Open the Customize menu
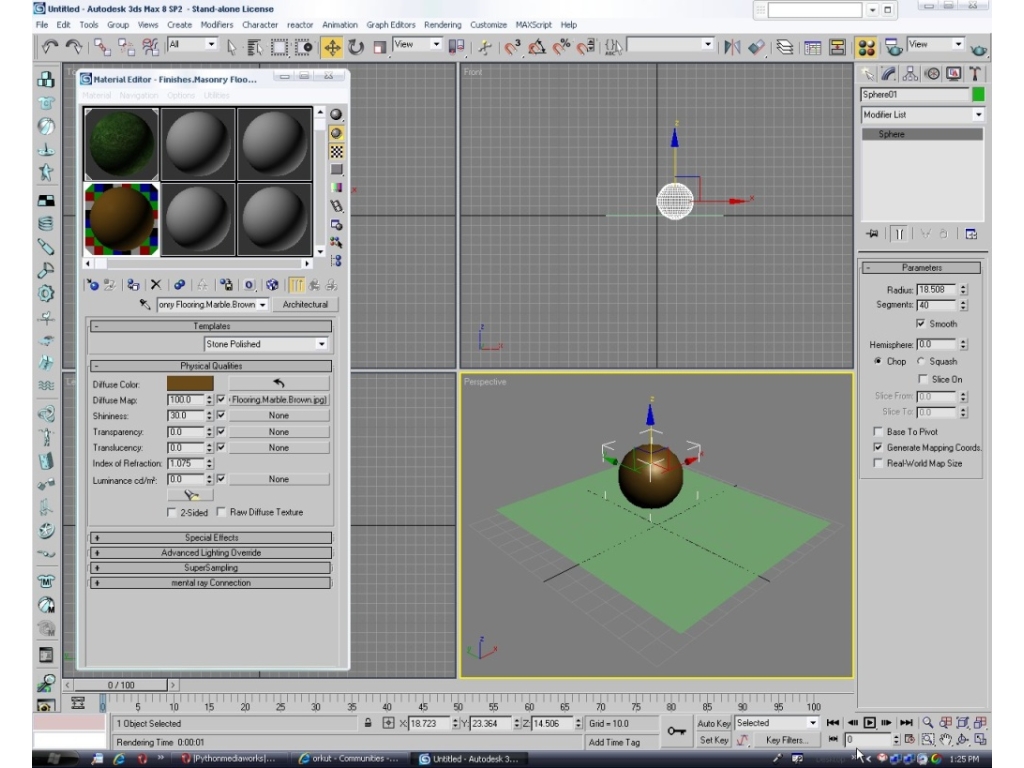Image resolution: width=1024 pixels, height=768 pixels. (488, 25)
